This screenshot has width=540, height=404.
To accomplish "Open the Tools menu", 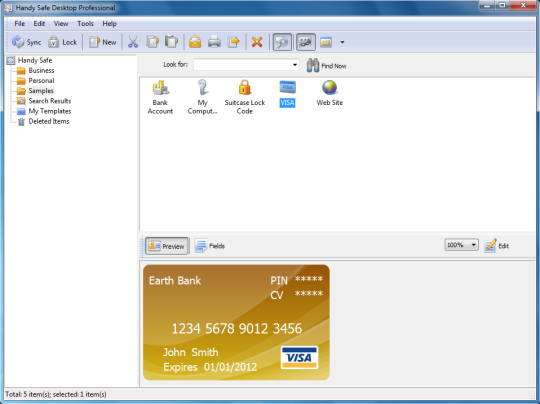I will point(85,24).
